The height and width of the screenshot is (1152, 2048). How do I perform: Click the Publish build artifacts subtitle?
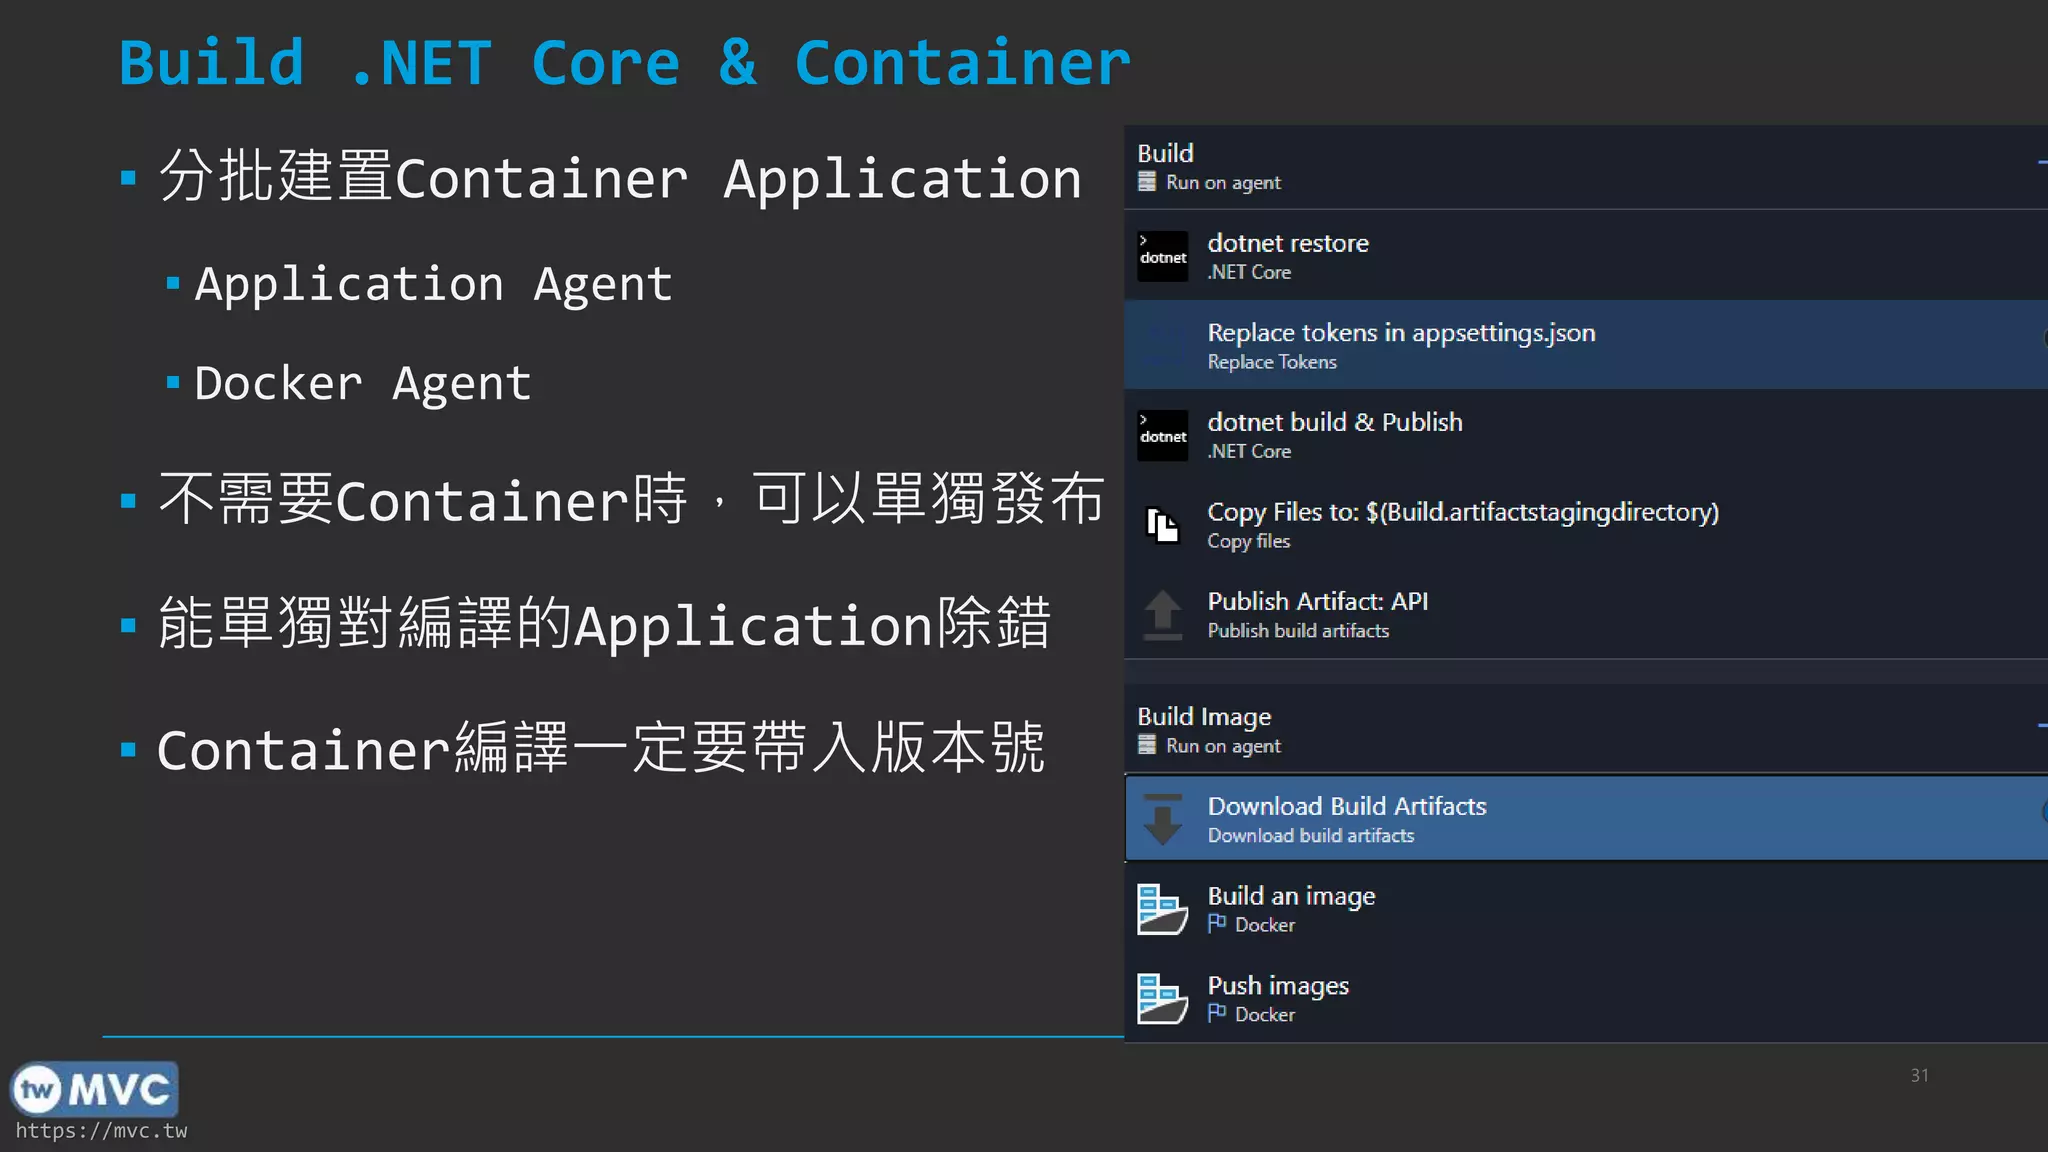[x=1298, y=631]
